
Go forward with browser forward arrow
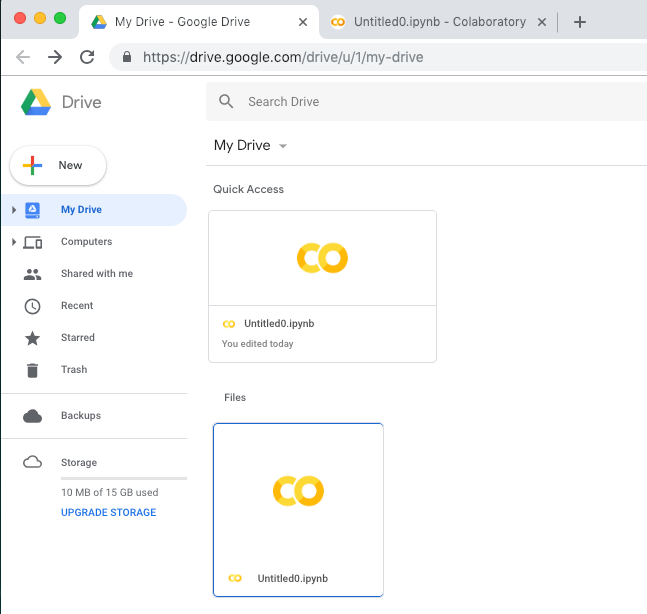click(55, 57)
